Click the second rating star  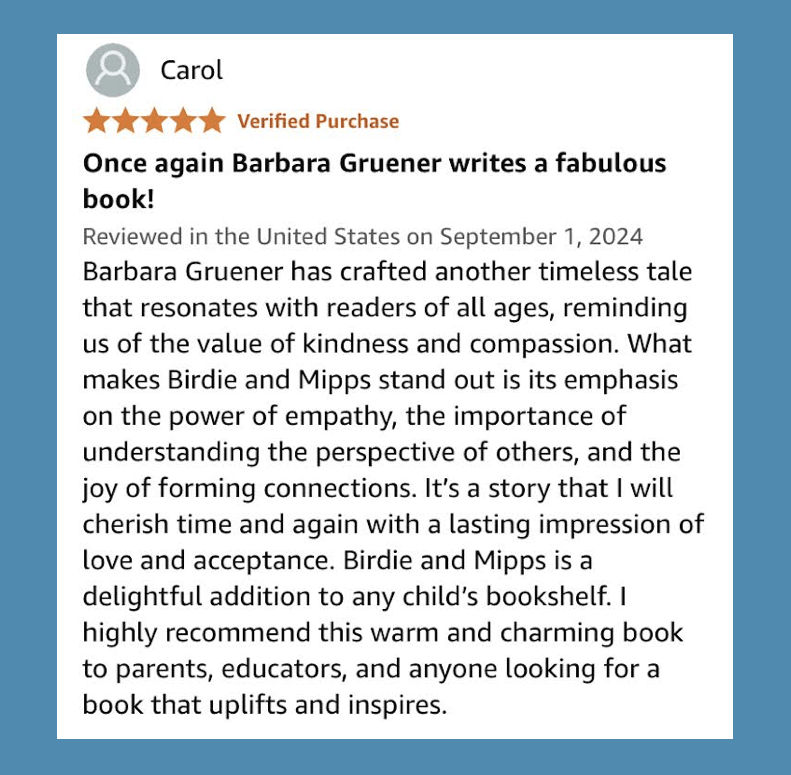126,121
